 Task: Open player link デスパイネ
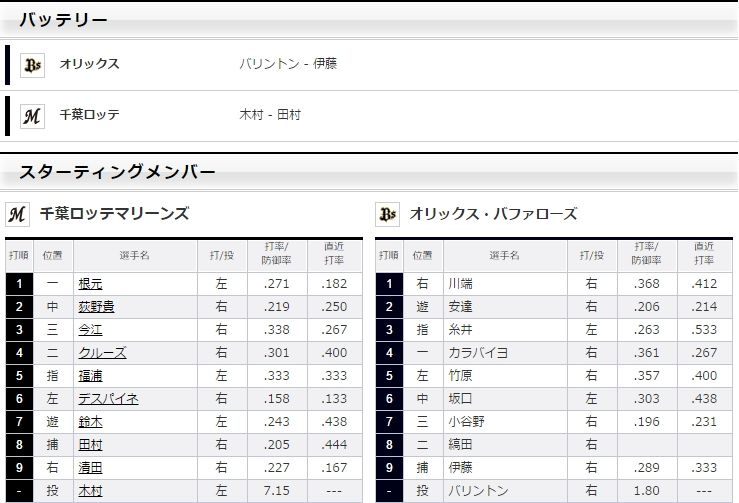pos(108,399)
